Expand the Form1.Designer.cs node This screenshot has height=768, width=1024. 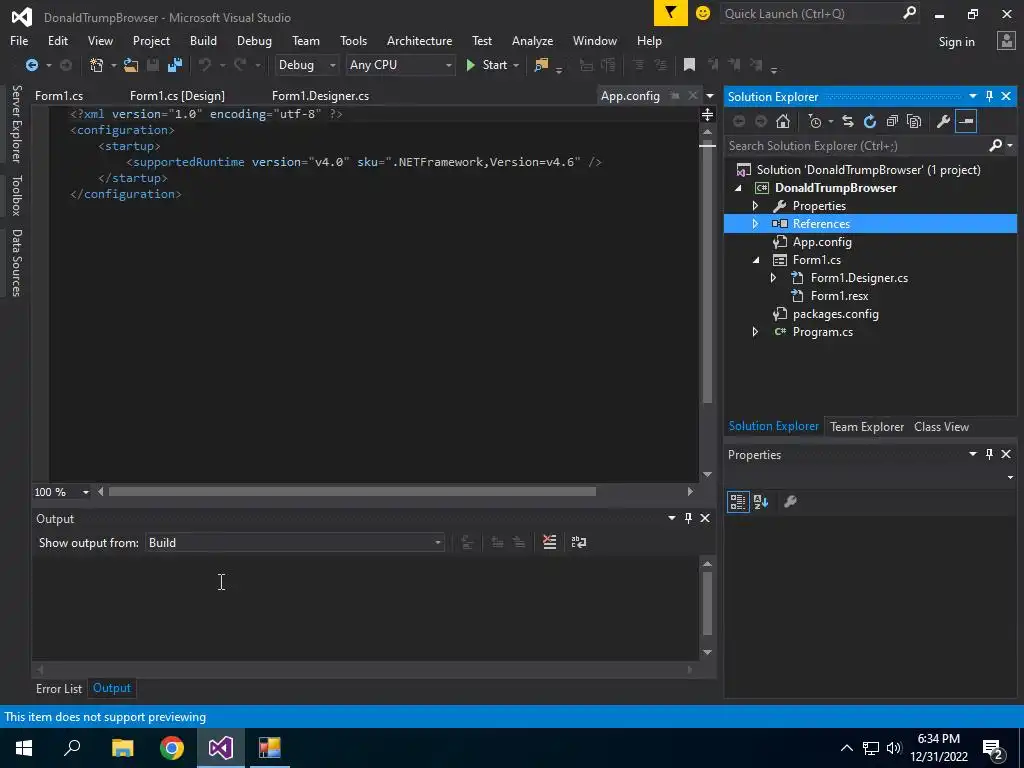(x=774, y=278)
